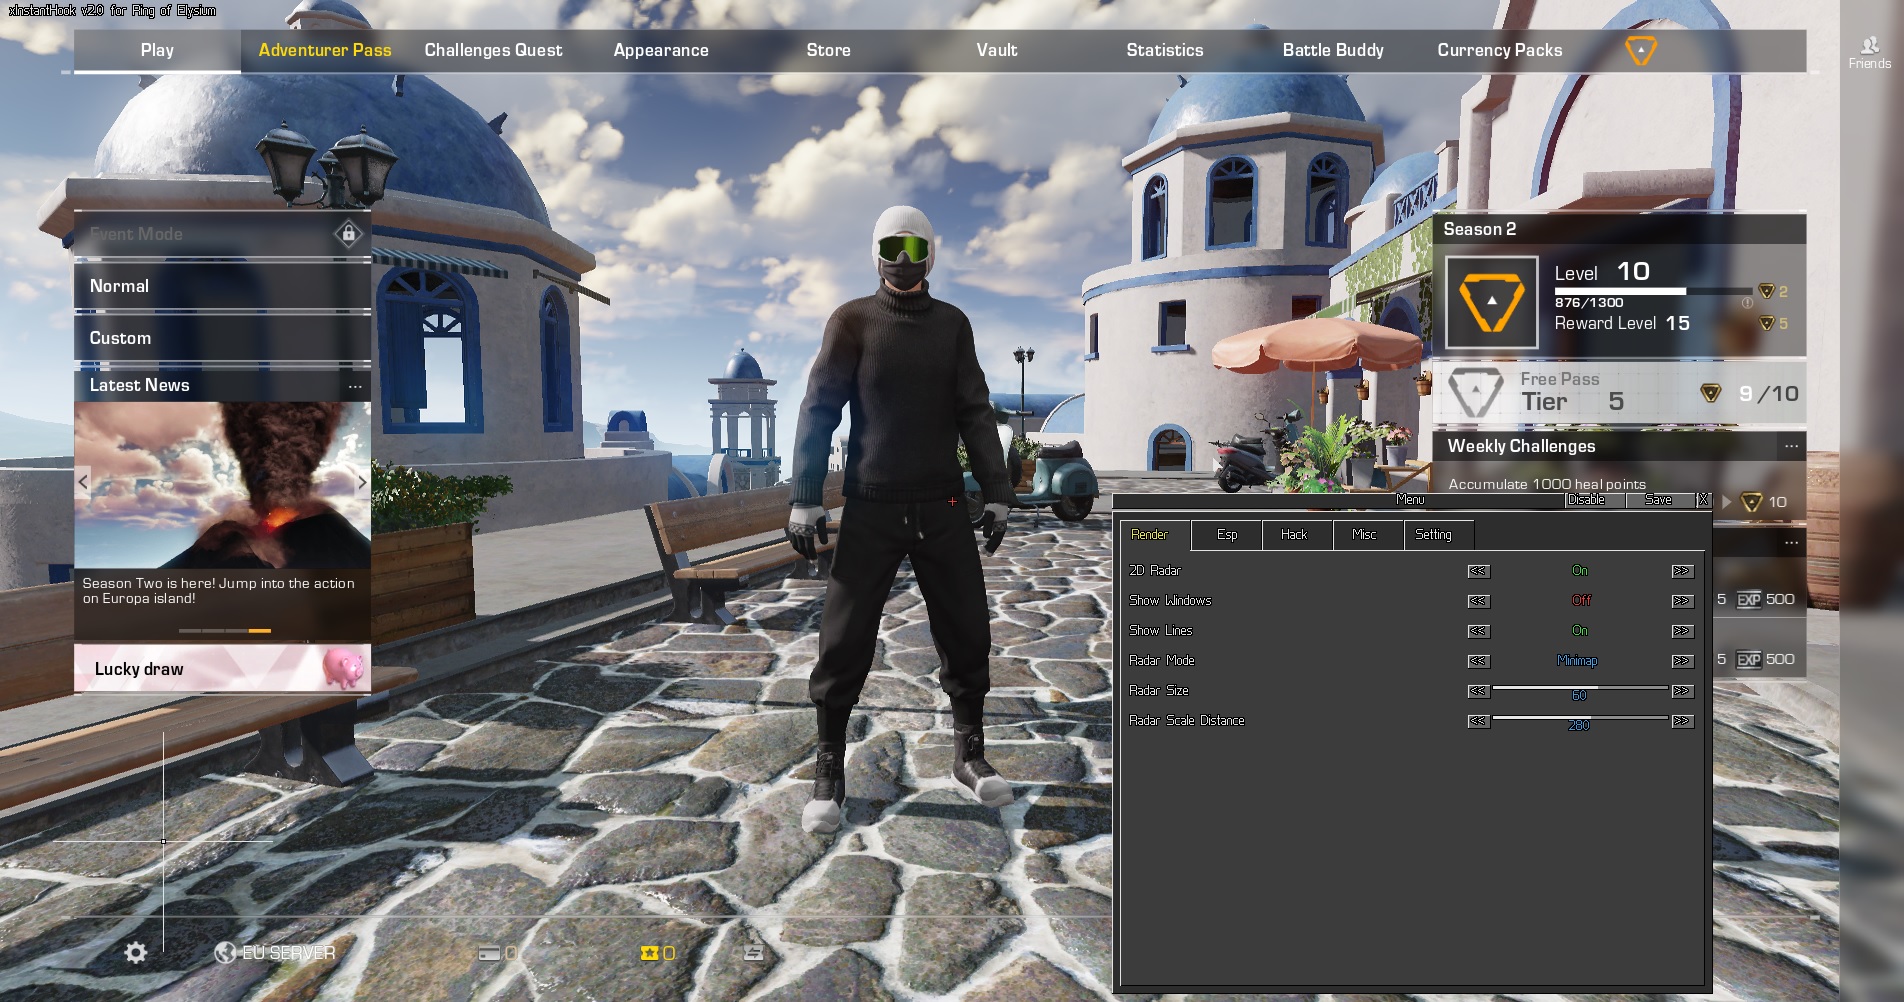Image resolution: width=1904 pixels, height=1002 pixels.
Task: Open Currency Packs tab
Action: [x=1500, y=50]
